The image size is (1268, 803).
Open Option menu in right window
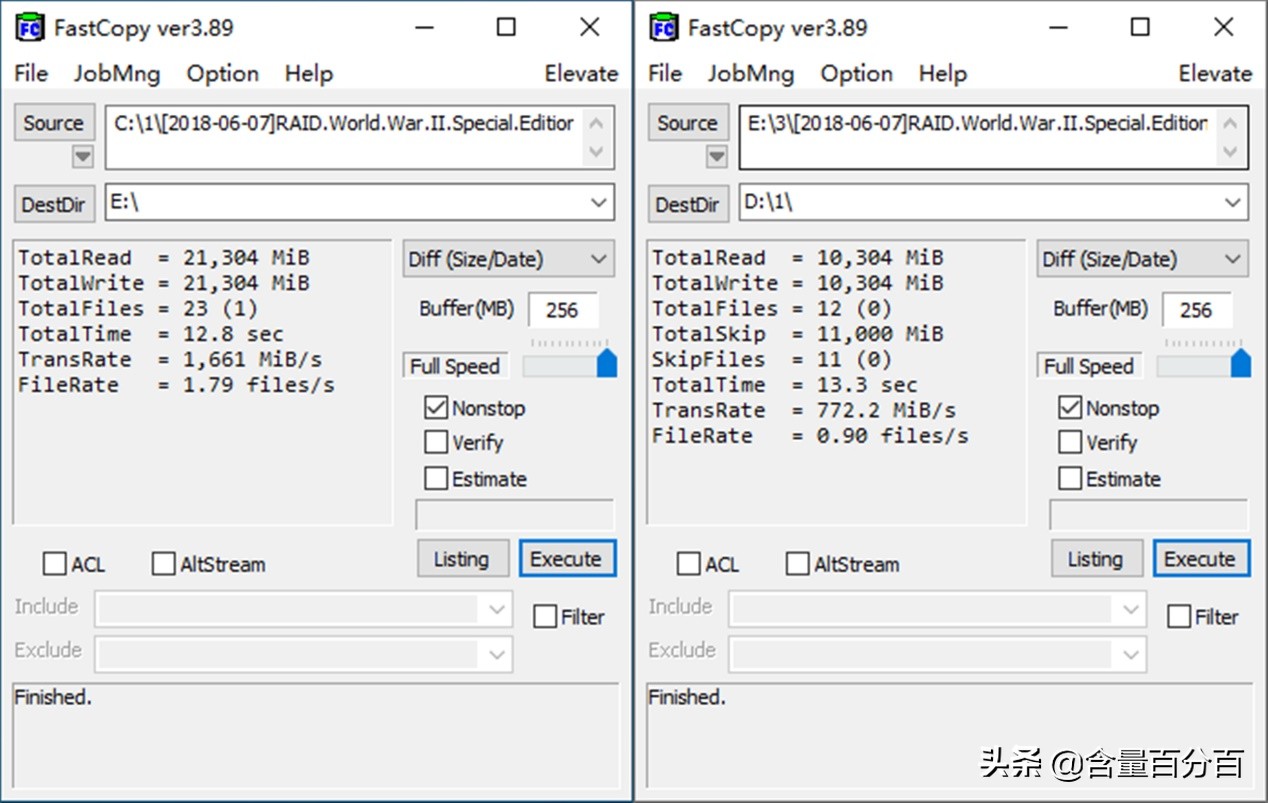(857, 73)
